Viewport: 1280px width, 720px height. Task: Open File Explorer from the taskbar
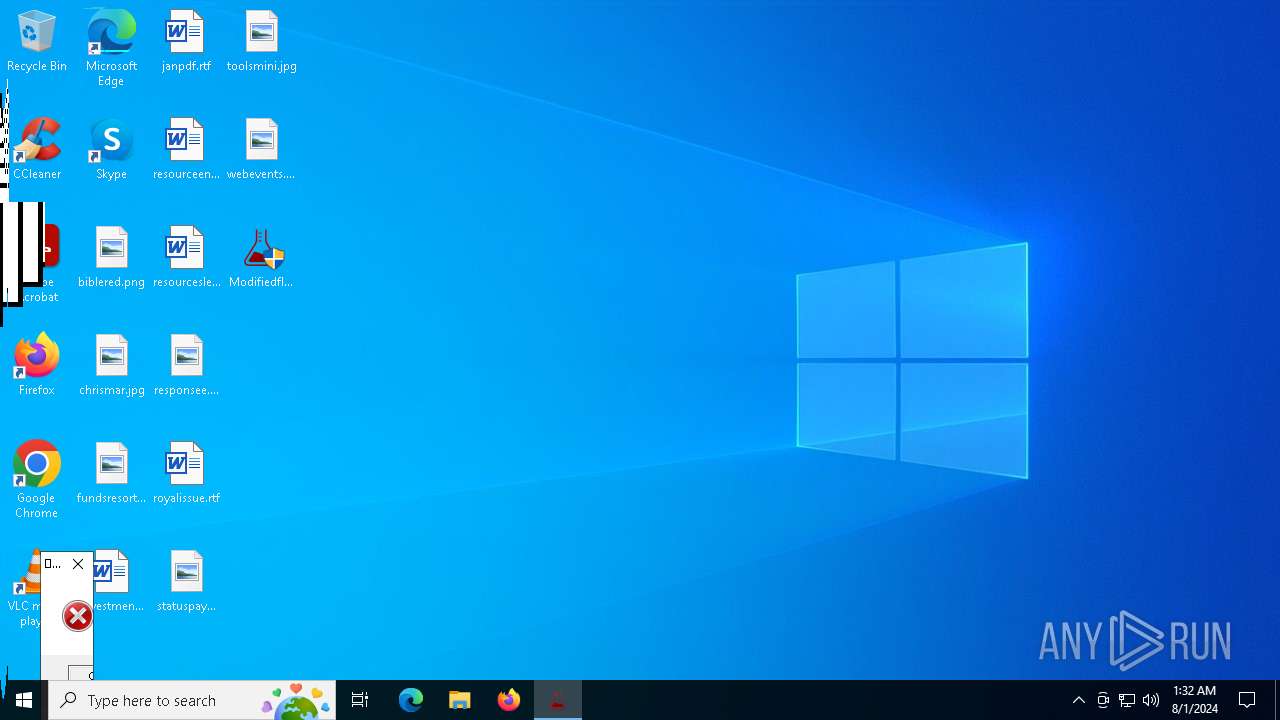[460, 700]
